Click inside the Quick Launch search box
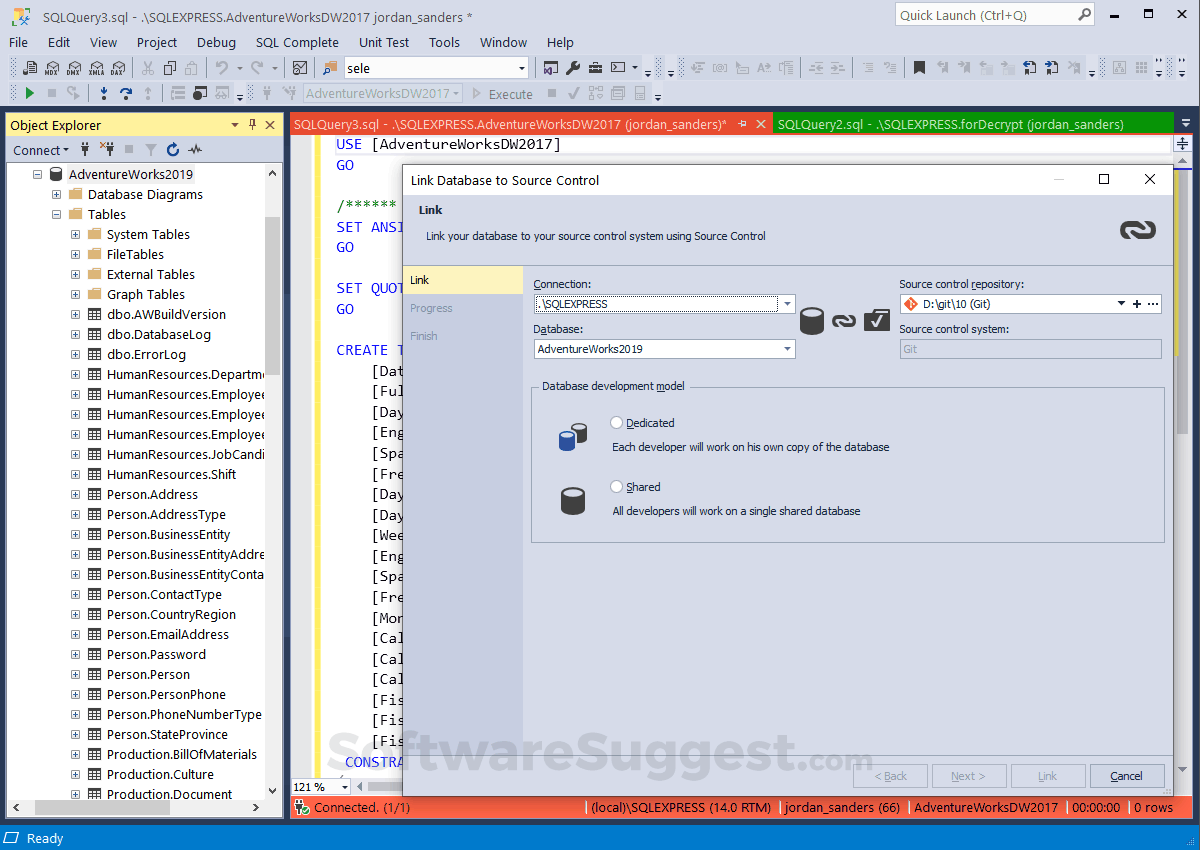 click(985, 15)
